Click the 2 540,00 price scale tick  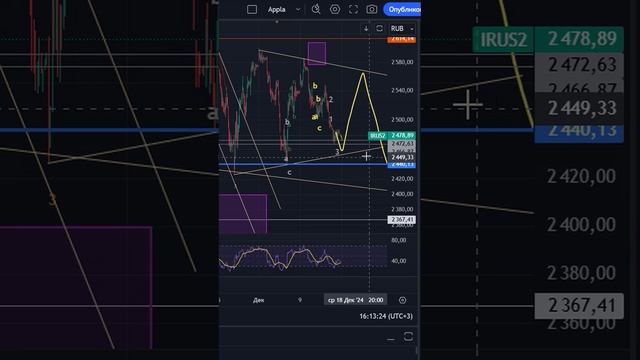[x=402, y=90]
